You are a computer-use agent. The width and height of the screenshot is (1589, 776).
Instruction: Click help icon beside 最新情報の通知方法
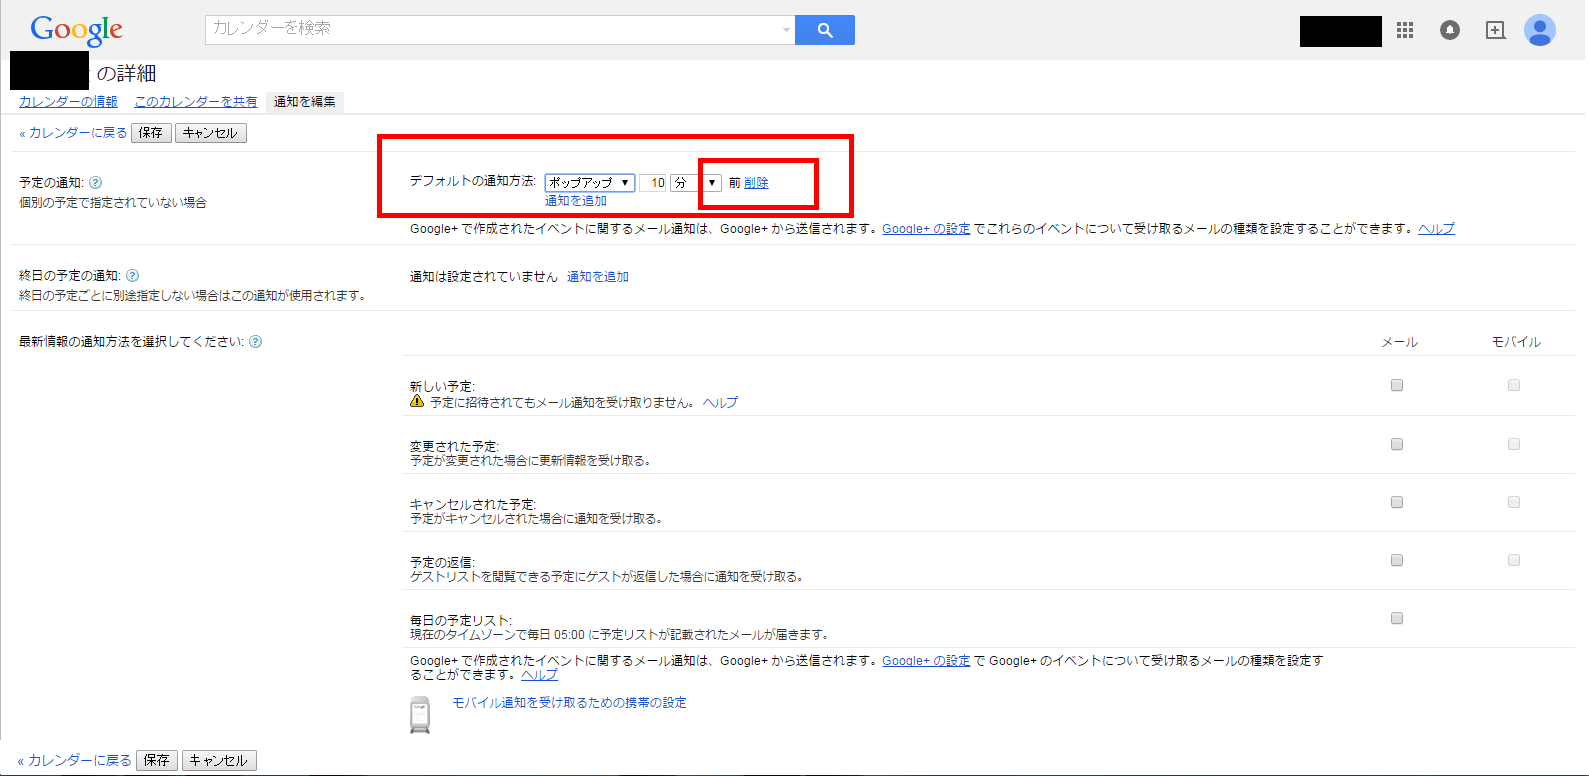coord(256,341)
